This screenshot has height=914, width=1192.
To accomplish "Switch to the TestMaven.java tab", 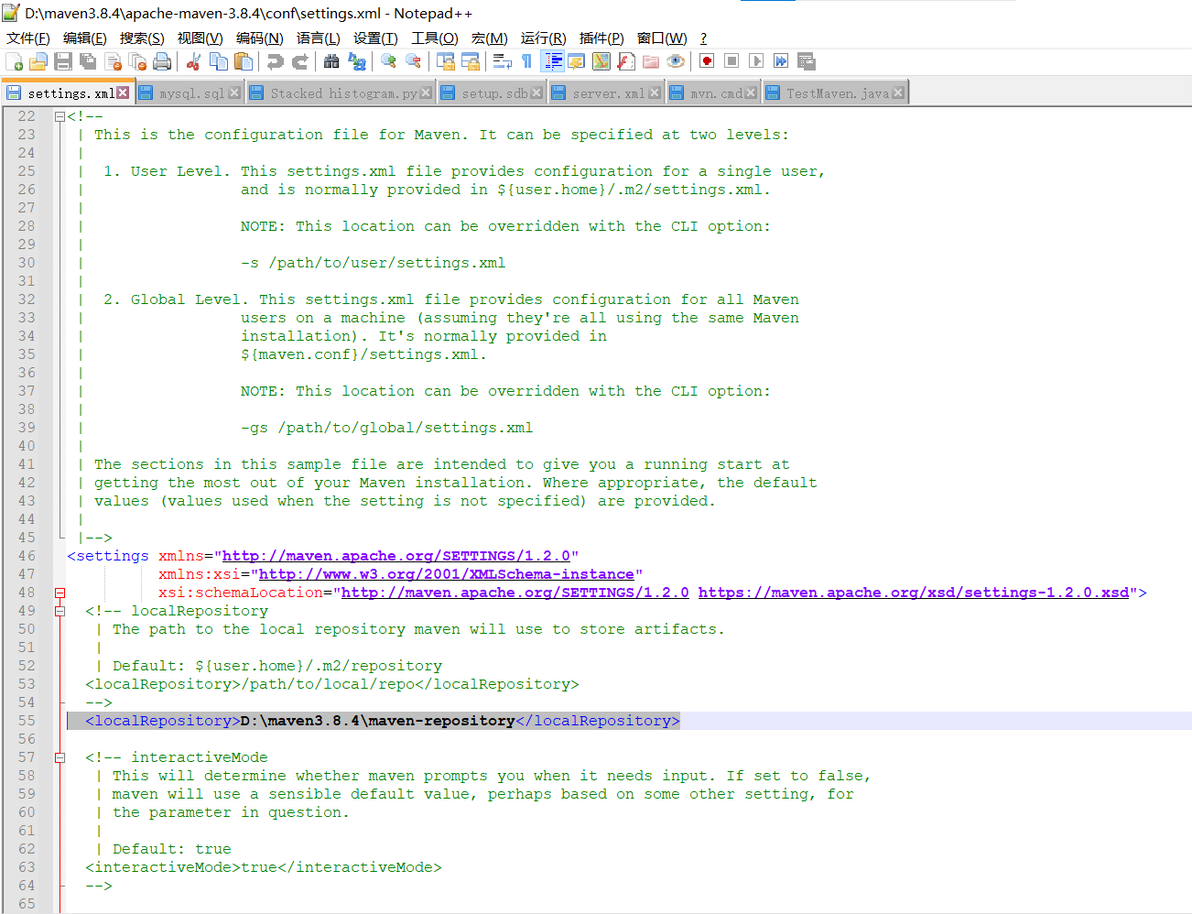I will coord(837,93).
